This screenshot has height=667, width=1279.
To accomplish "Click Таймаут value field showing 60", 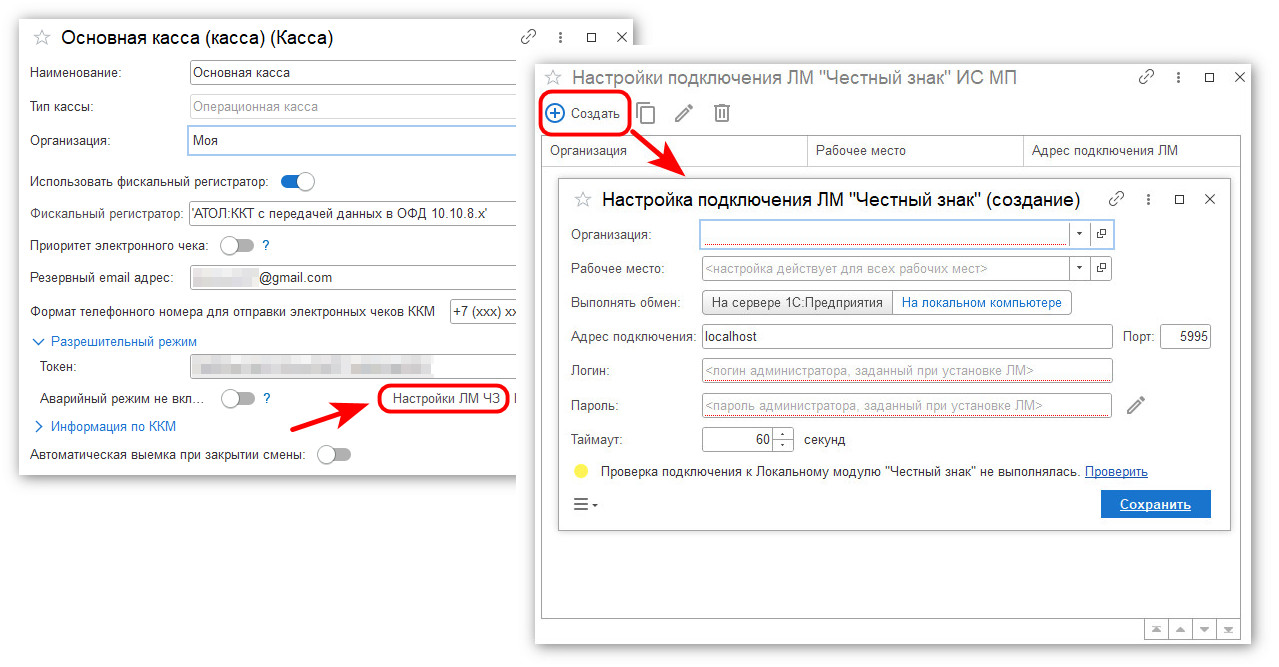I will [738, 439].
